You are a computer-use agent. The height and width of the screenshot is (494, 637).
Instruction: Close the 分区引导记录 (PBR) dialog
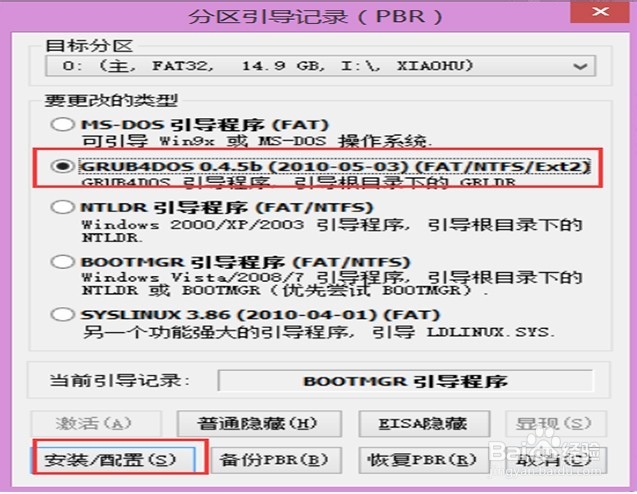[x=600, y=11]
